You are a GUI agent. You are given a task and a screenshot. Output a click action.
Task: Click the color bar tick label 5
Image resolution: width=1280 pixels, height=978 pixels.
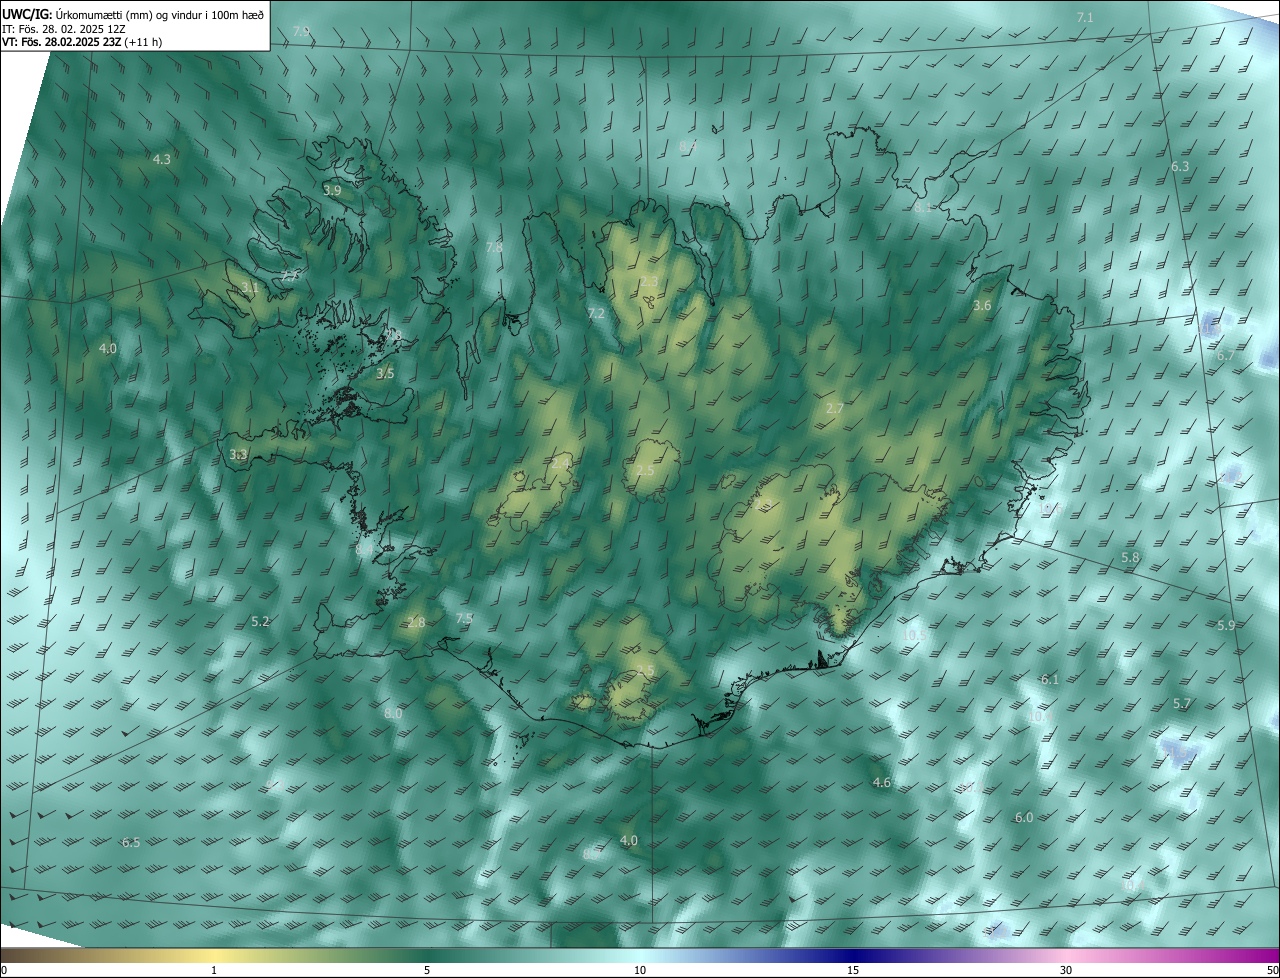(x=427, y=970)
